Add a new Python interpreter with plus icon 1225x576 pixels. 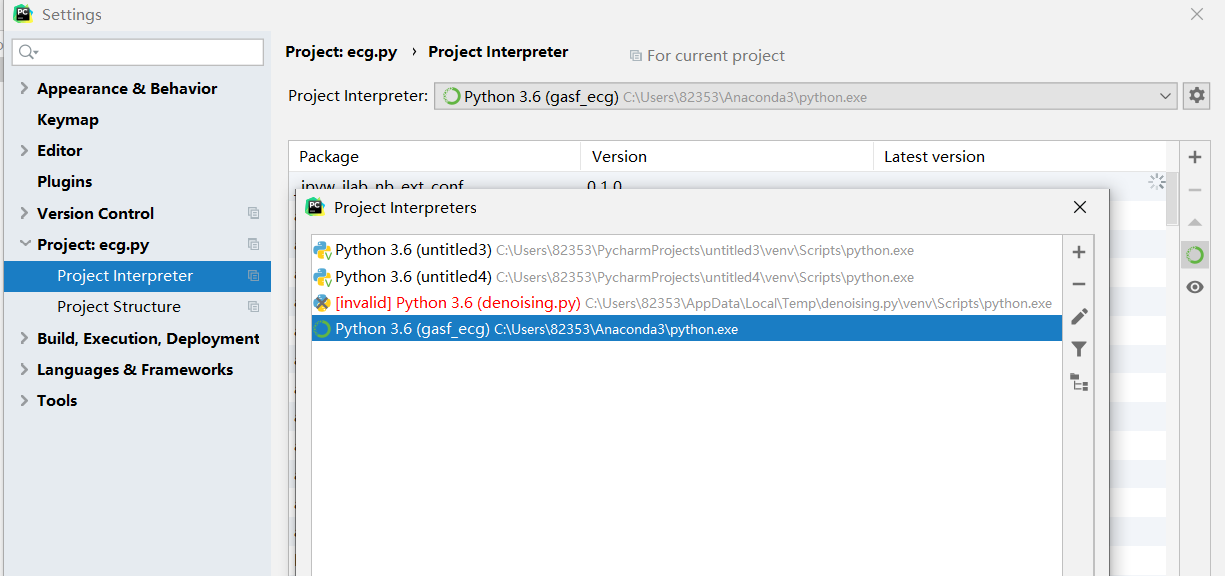click(1078, 252)
